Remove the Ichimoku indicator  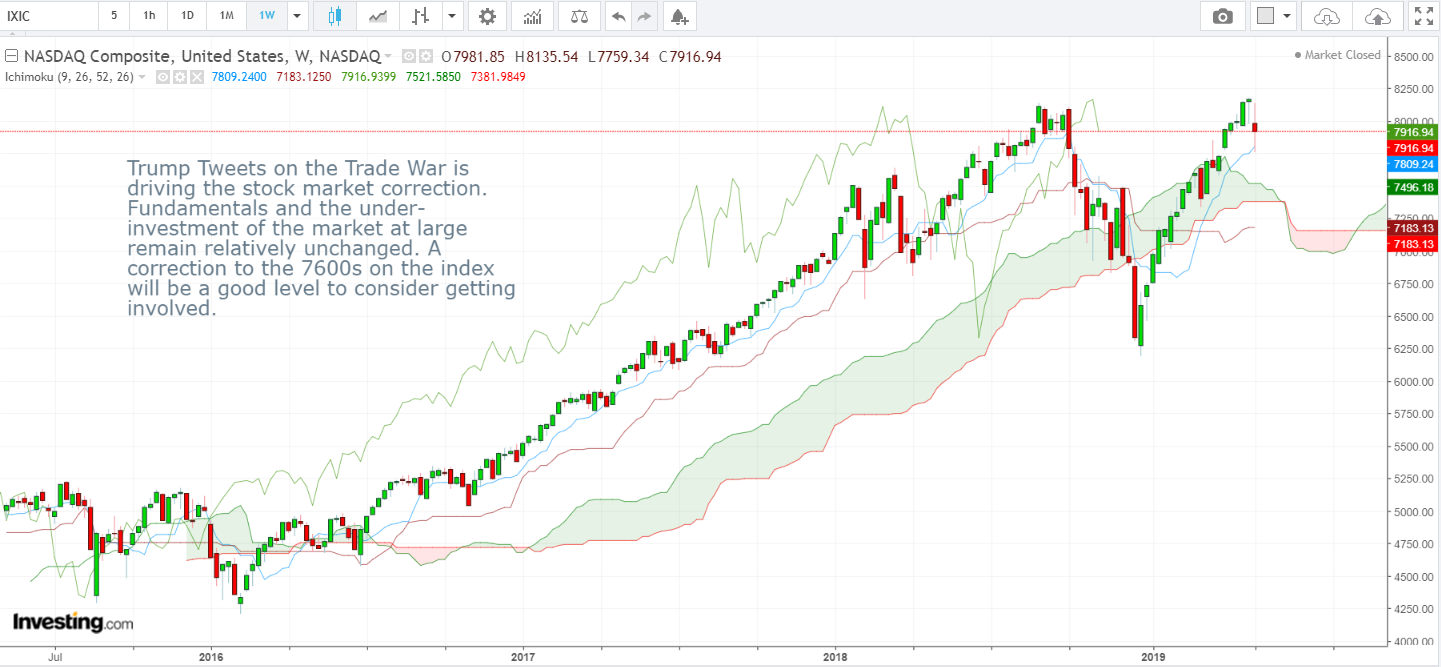point(197,77)
